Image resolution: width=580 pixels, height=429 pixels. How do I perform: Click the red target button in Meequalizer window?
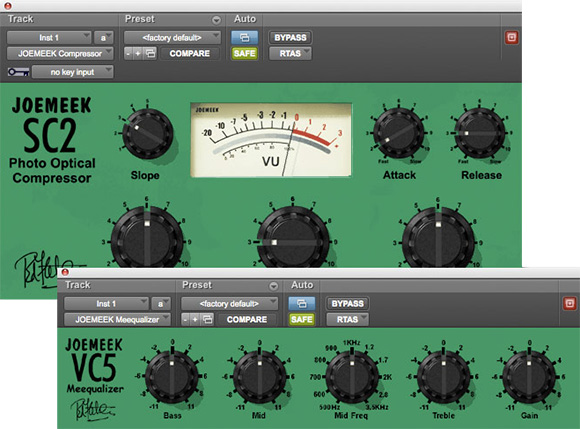569,304
